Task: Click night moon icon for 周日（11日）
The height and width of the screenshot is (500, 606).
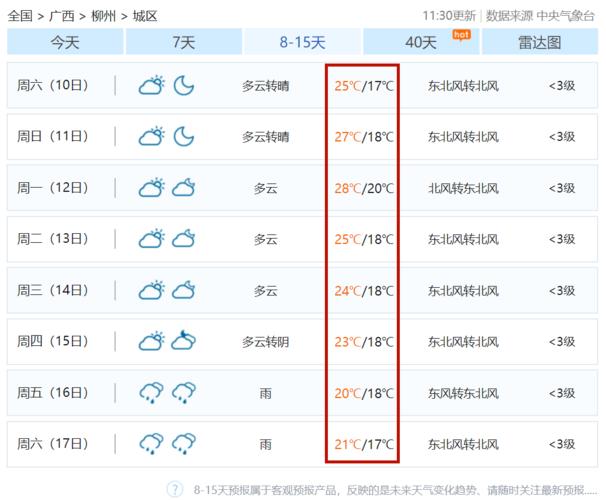Action: (184, 136)
